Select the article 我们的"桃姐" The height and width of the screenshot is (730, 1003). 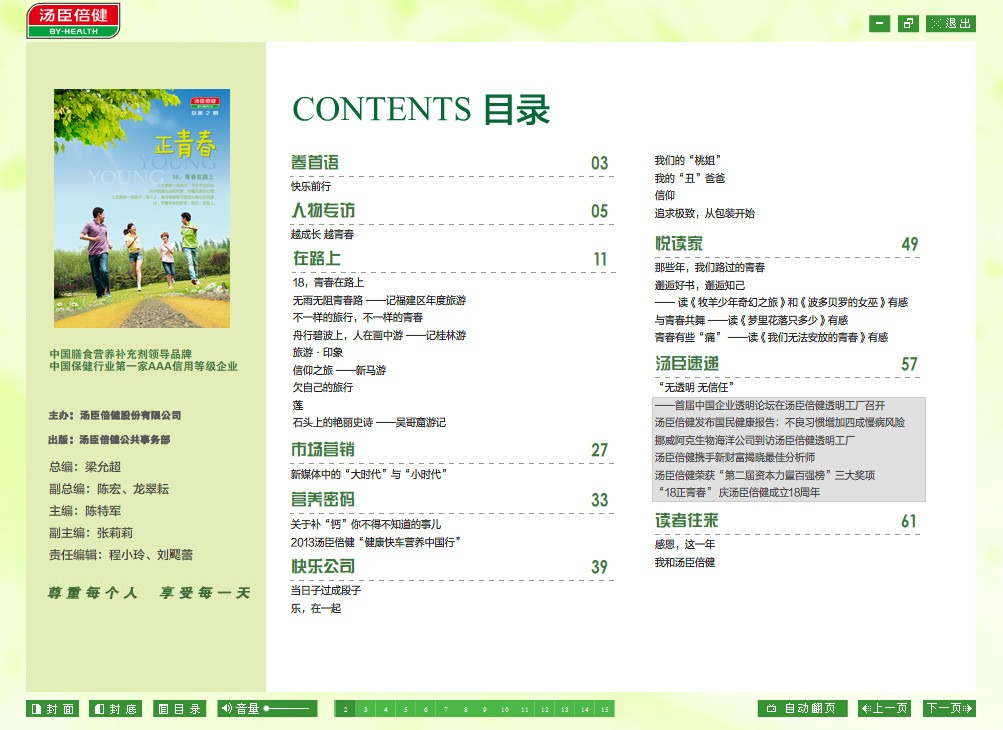pyautogui.click(x=688, y=161)
